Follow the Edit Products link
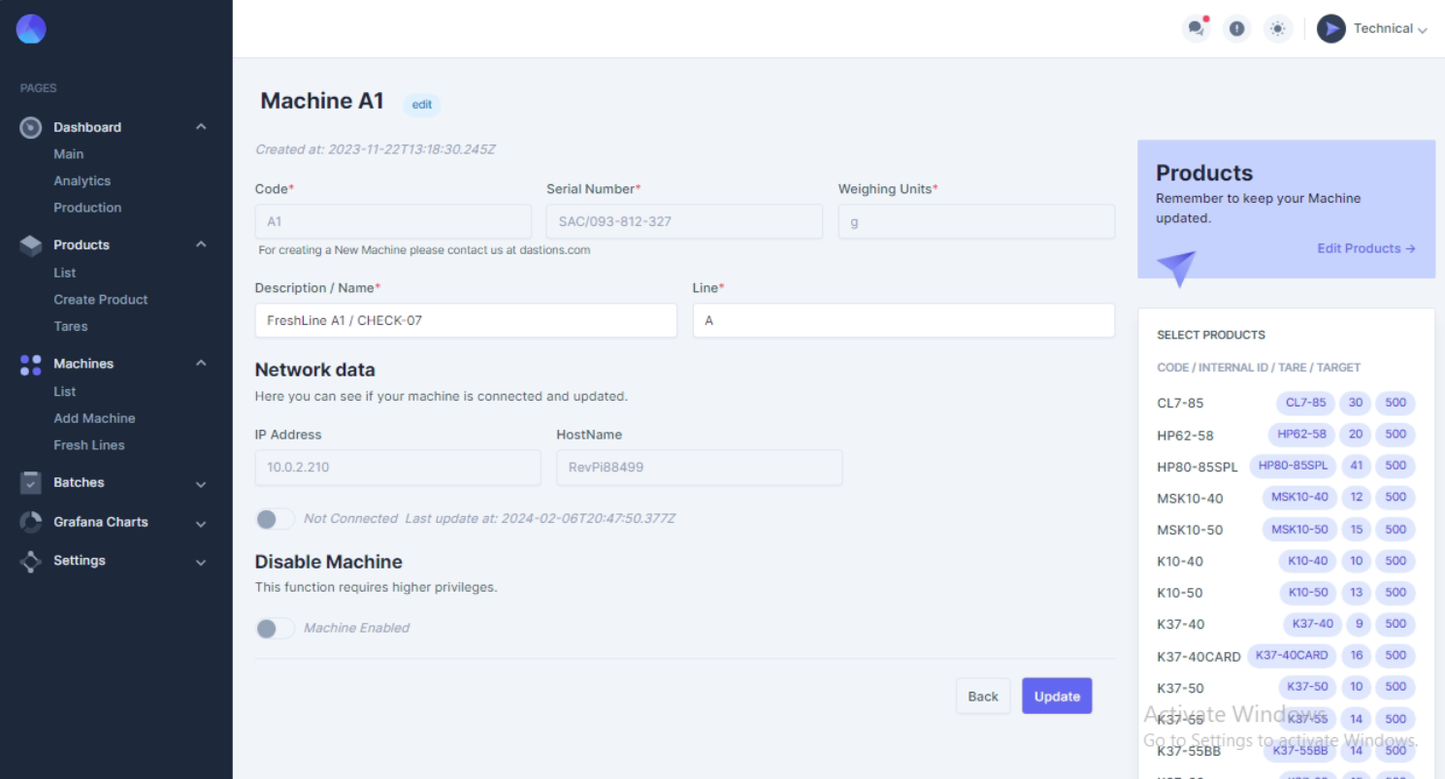Viewport: 1445px width, 779px height. pos(1365,248)
